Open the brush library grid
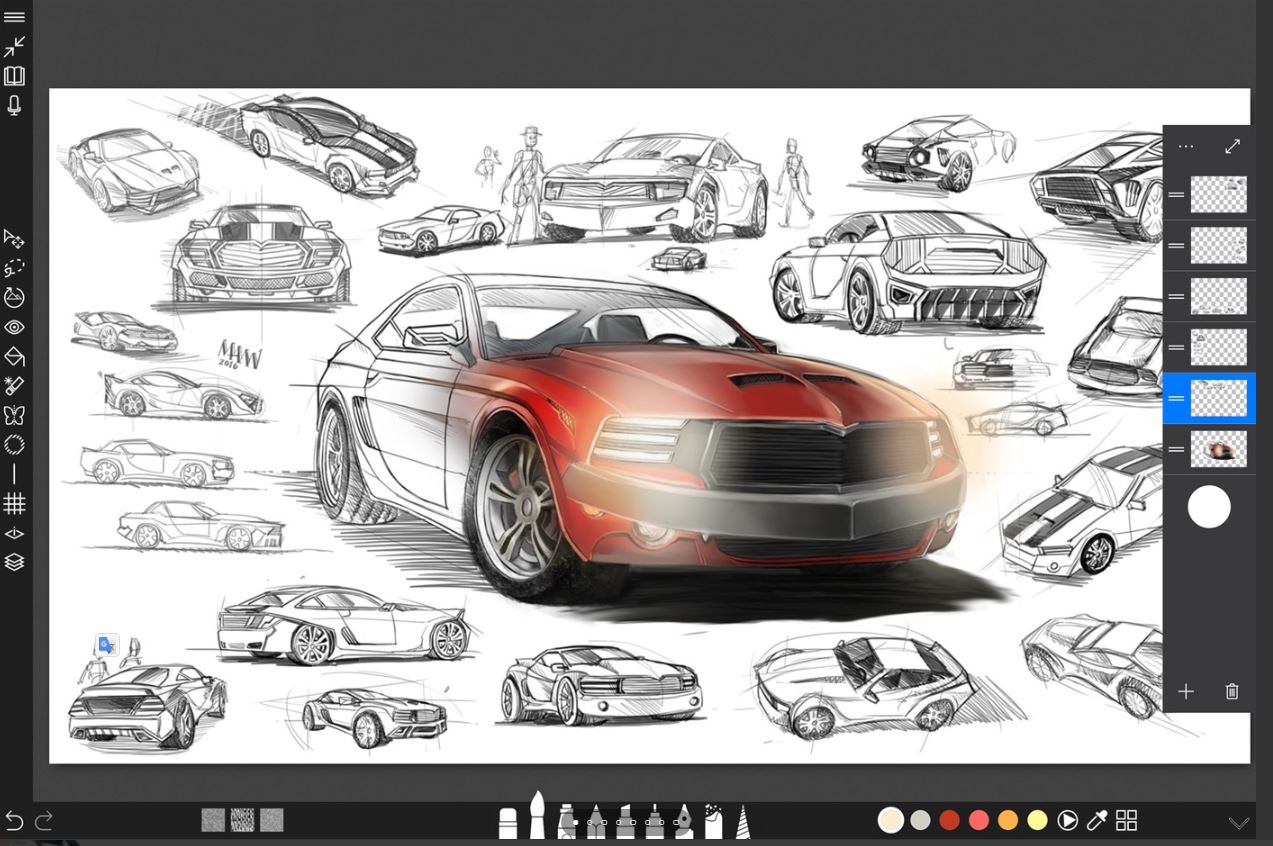The image size is (1273, 846). click(x=1126, y=820)
